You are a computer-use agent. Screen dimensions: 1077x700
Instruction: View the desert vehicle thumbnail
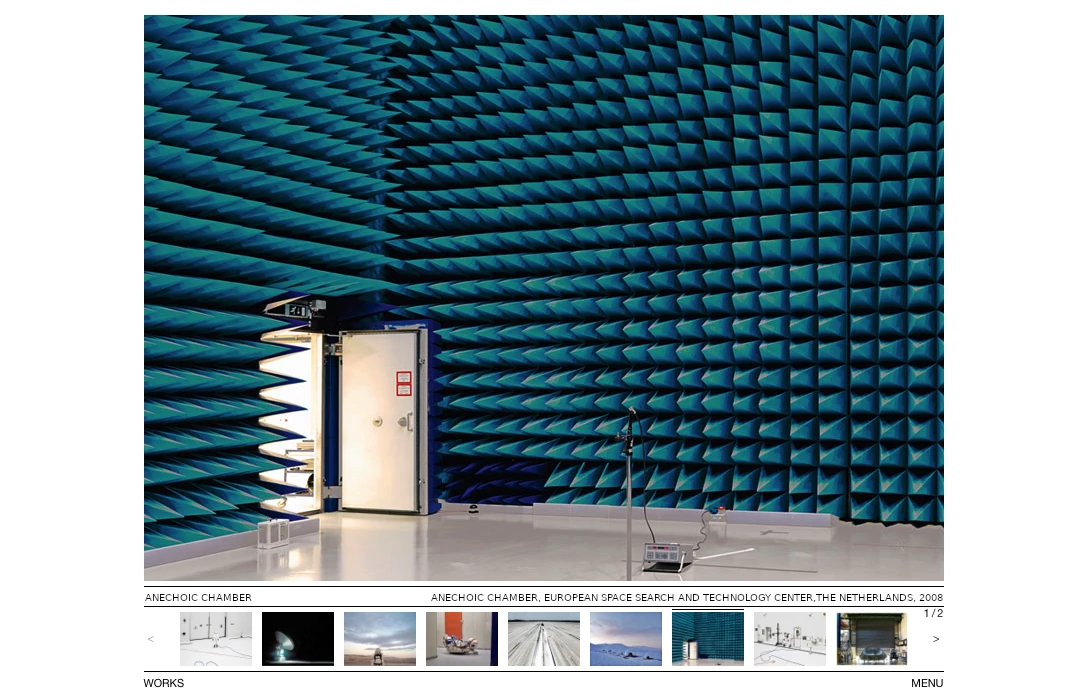click(x=379, y=638)
